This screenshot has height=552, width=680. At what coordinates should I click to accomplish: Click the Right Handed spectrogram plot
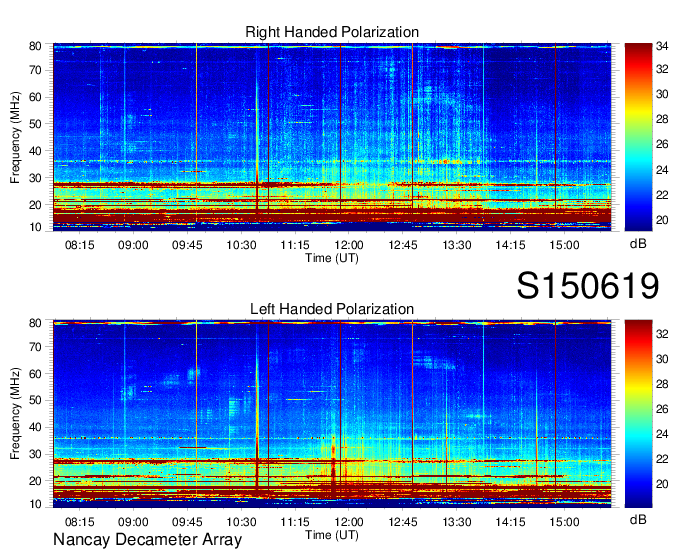(332, 137)
